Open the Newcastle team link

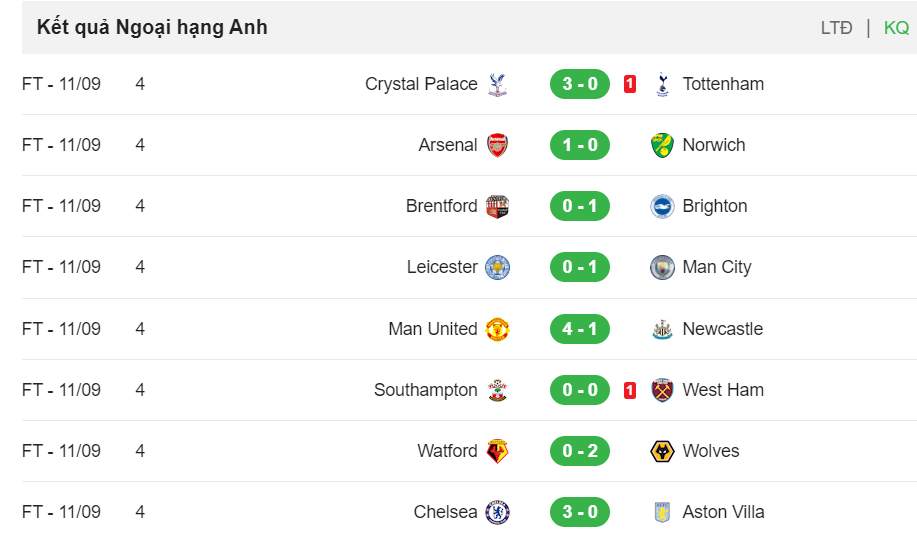[x=723, y=329]
